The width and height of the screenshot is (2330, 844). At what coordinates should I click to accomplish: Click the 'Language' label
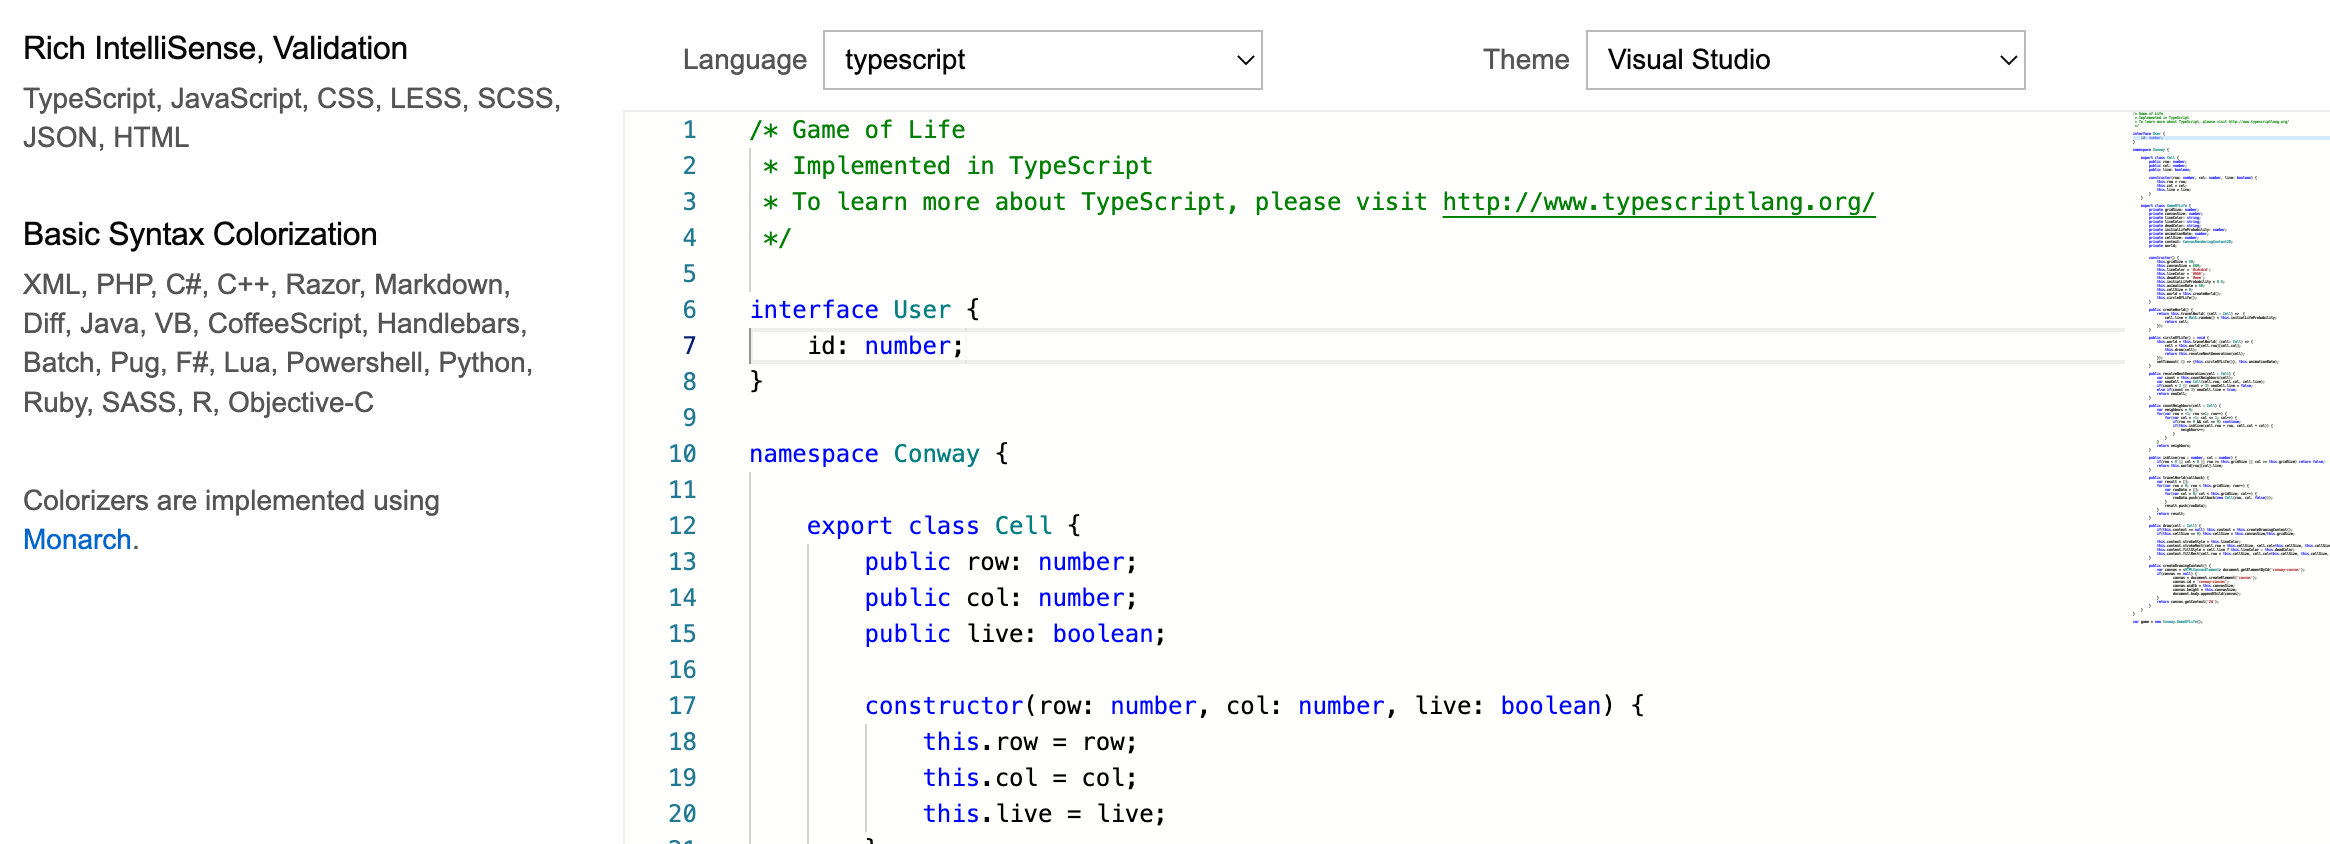pos(745,60)
